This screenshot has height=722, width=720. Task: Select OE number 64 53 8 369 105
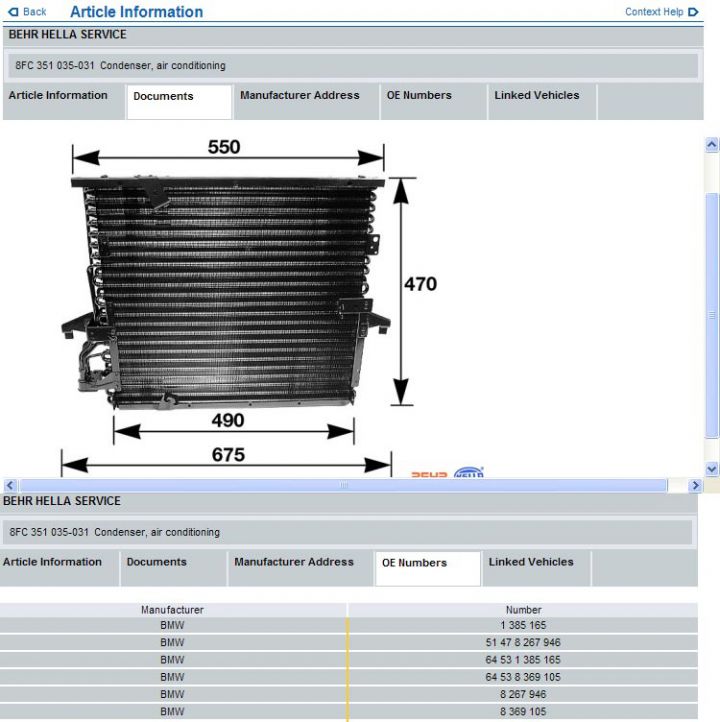tap(523, 677)
